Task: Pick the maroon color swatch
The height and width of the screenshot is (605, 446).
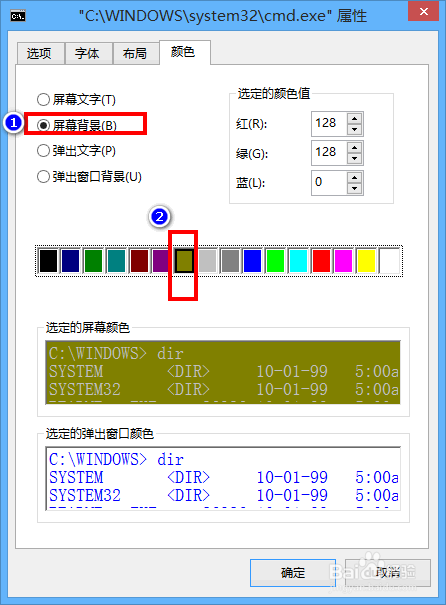Action: pos(139,261)
